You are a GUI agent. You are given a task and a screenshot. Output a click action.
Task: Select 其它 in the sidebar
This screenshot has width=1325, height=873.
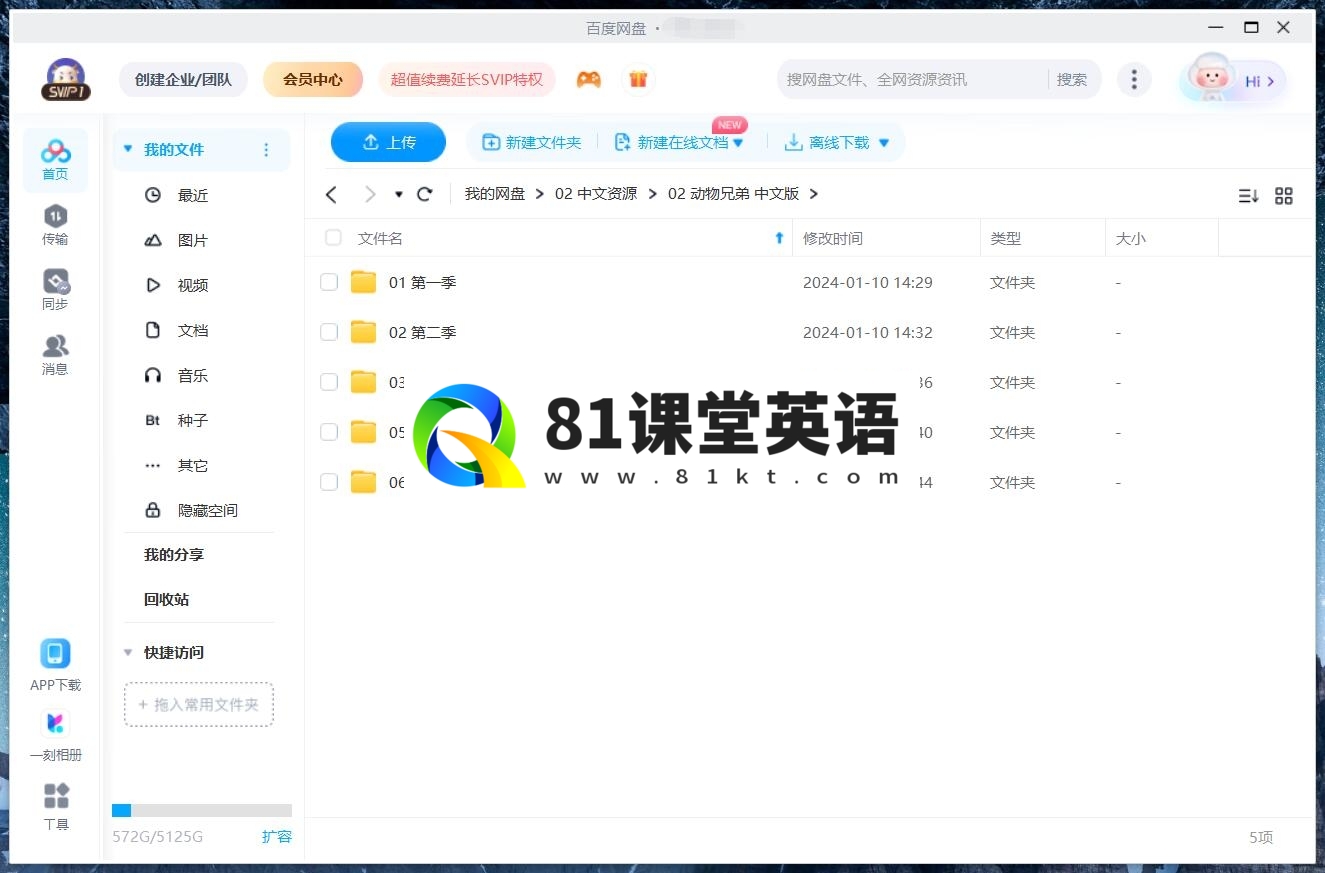[193, 465]
